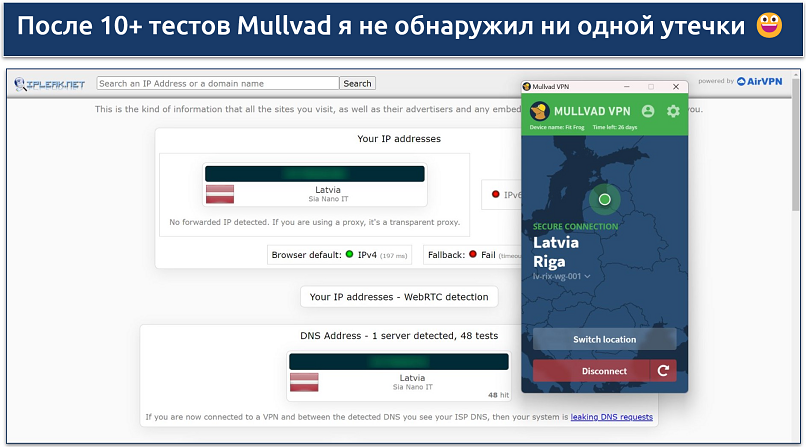Click 'SECURE CONNECTION' status text
806x447 pixels.
pyautogui.click(x=575, y=227)
